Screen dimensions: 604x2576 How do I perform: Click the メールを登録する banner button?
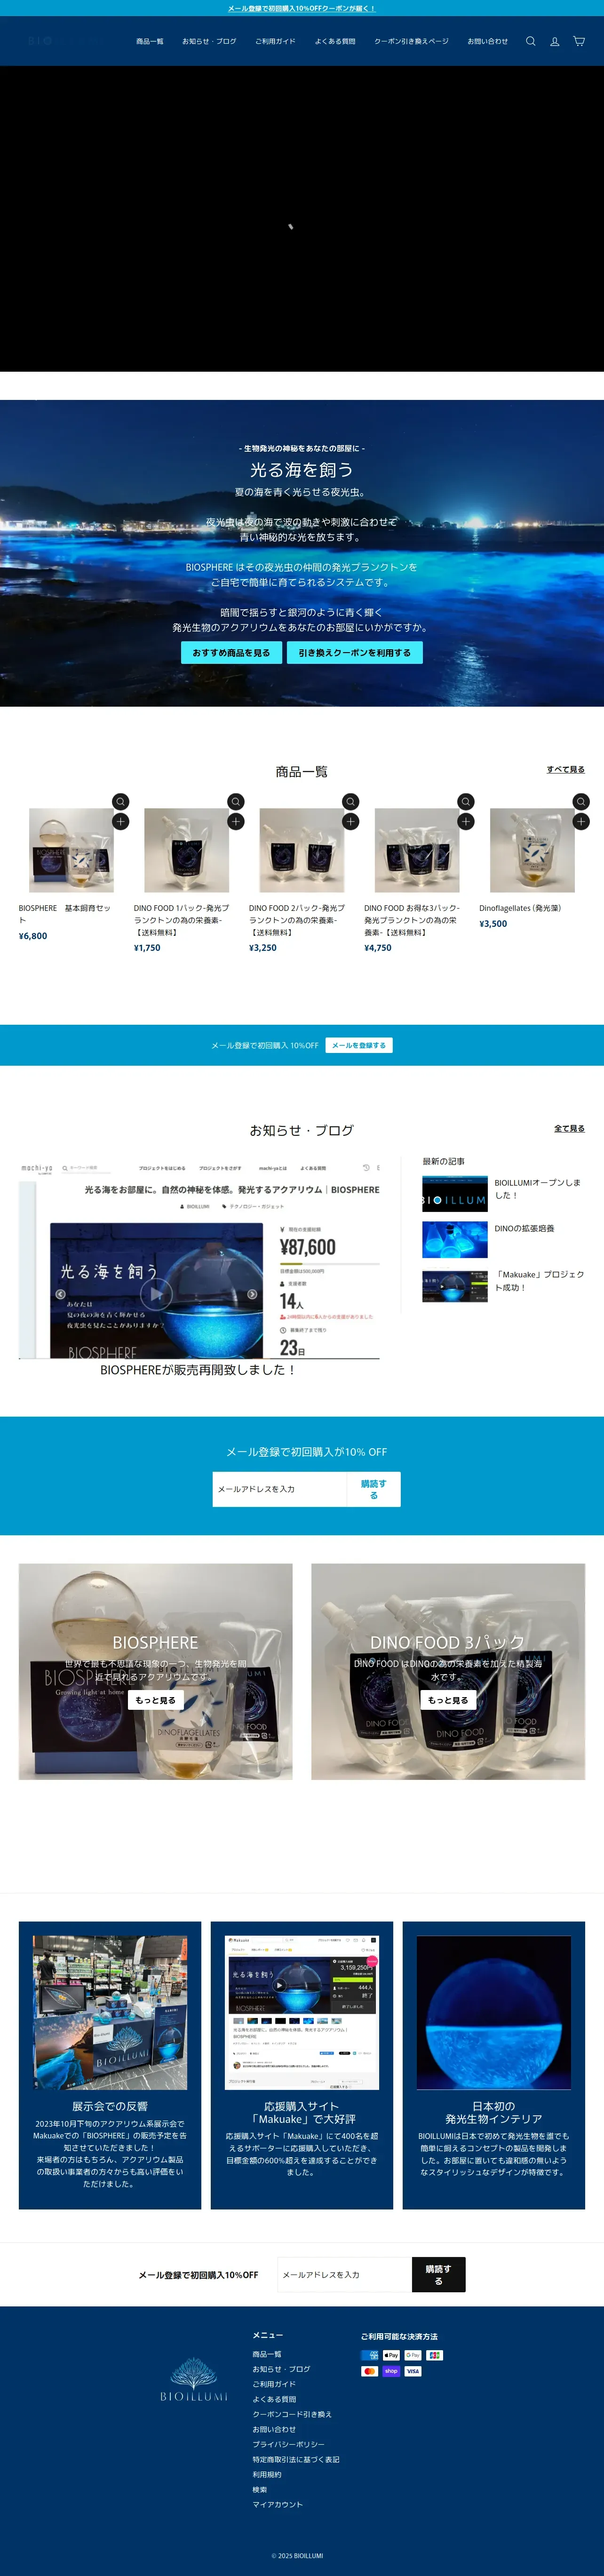pyautogui.click(x=359, y=1045)
